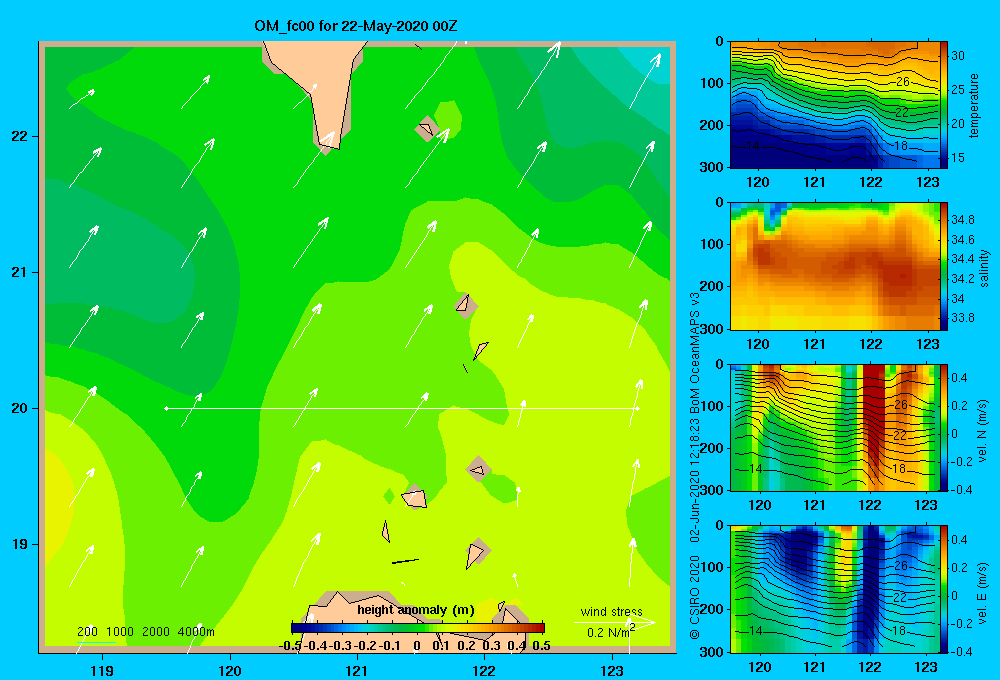1000x680 pixels.
Task: Click the wind stress reference arrow in the legend
Action: coord(614,623)
